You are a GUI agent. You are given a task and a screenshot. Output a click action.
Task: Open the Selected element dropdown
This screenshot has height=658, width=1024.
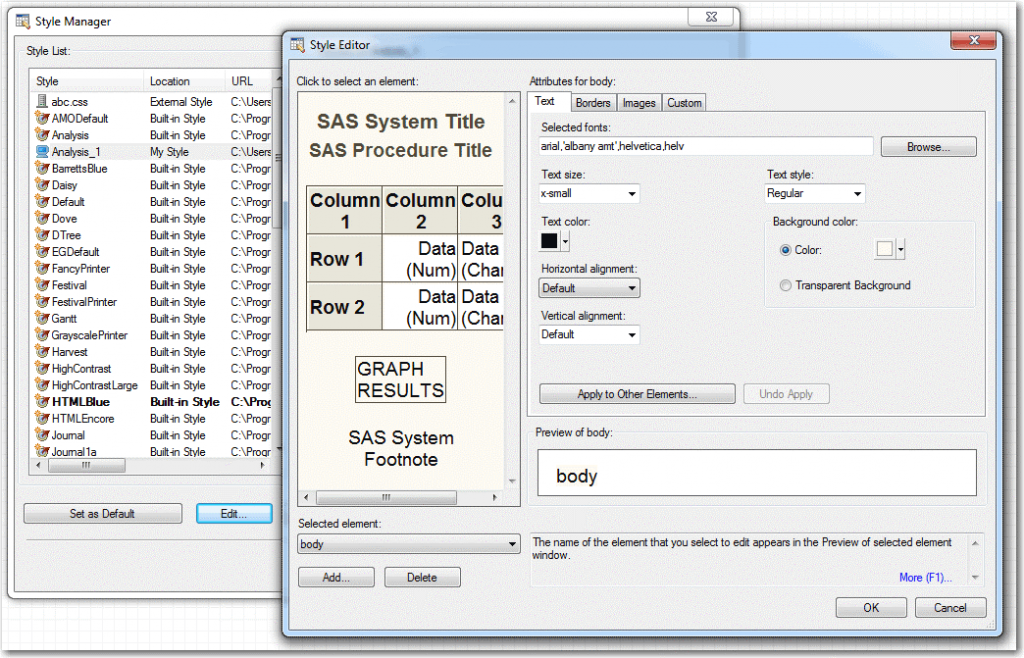click(x=409, y=544)
